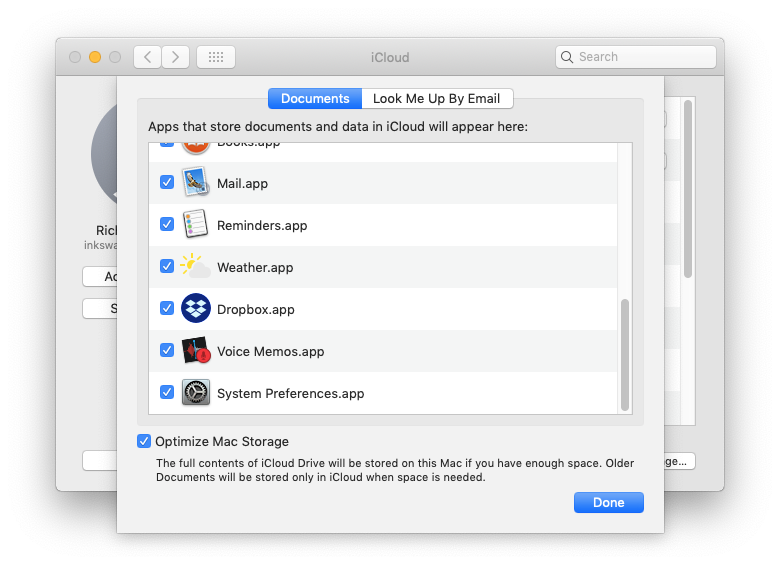Viewport: 780px width, 565px height.
Task: Select the Voice Memos.app label
Action: (271, 351)
